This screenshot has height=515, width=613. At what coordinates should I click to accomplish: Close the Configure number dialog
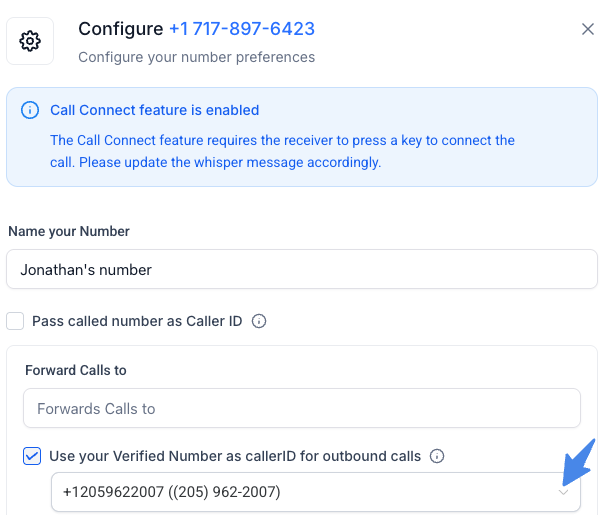click(588, 29)
